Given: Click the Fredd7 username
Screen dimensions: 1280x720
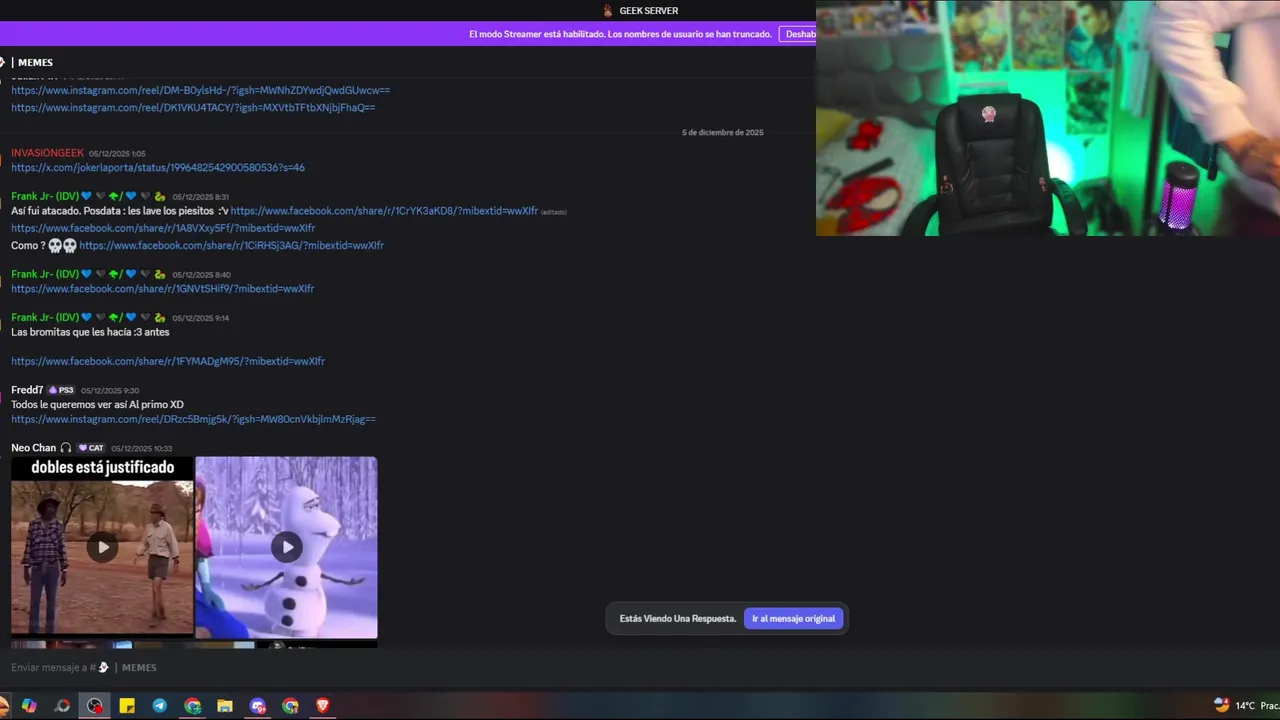Looking at the screenshot, I should (27, 390).
